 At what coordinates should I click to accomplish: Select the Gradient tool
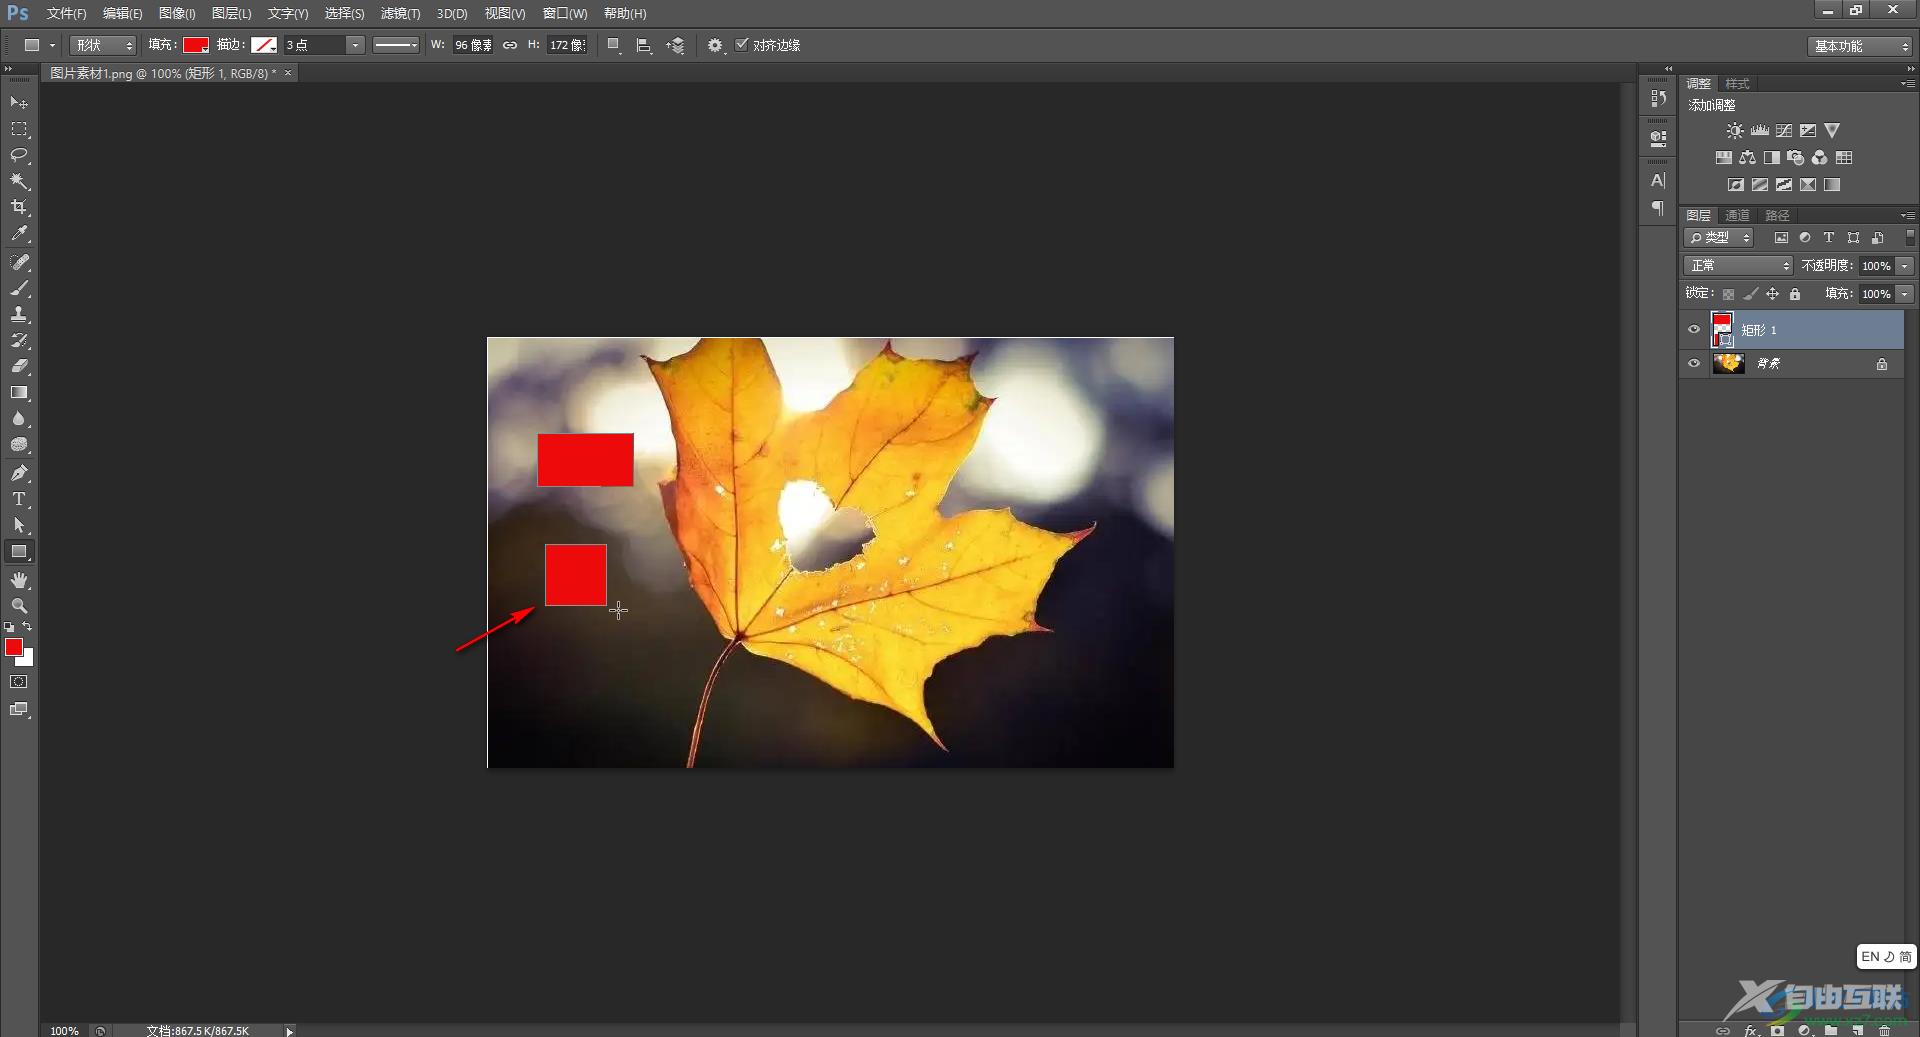coord(19,393)
